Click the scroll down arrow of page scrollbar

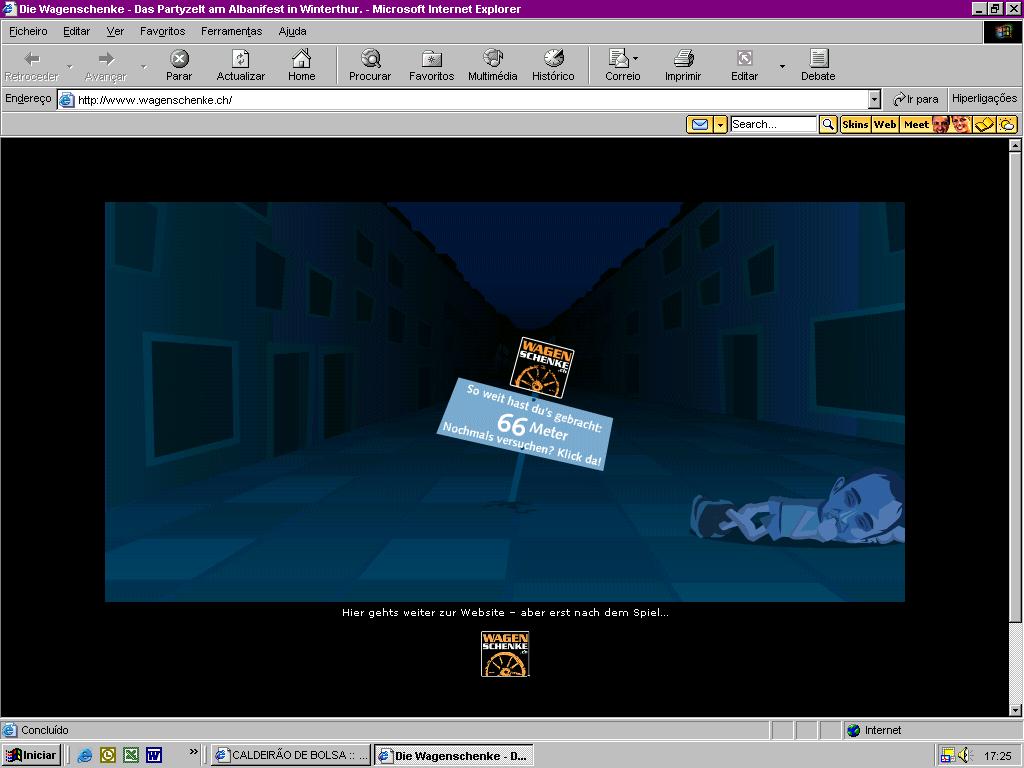(1015, 710)
